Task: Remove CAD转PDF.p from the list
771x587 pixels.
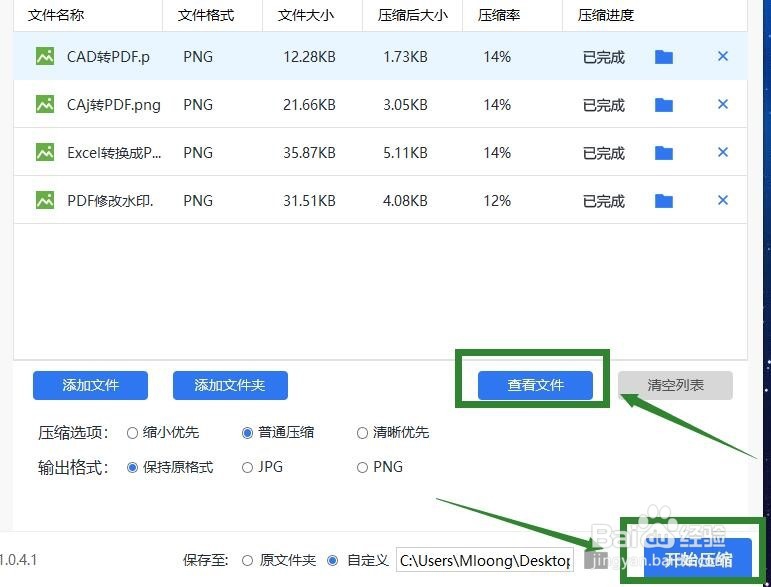Action: [723, 57]
